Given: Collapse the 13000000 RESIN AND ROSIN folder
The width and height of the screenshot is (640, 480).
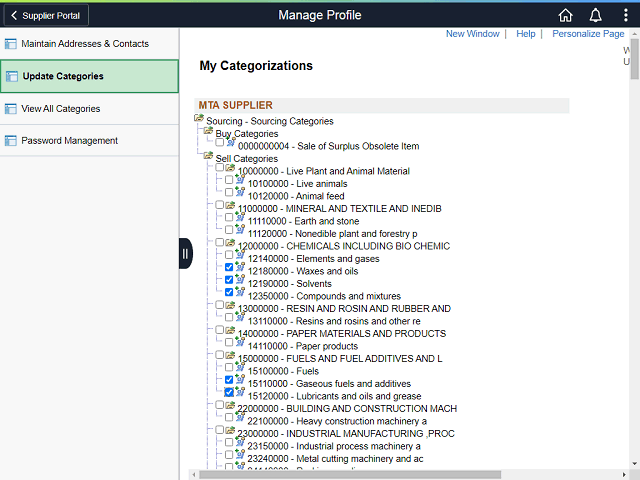Looking at the screenshot, I should (230, 305).
